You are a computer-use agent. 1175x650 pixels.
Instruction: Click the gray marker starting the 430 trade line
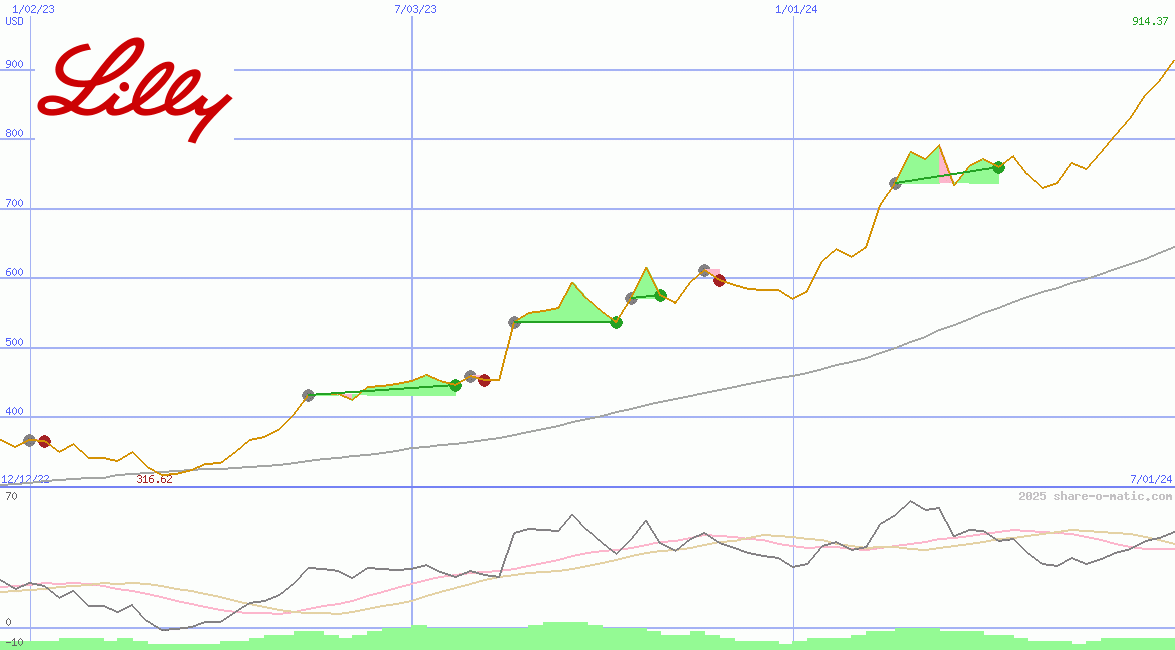point(308,396)
